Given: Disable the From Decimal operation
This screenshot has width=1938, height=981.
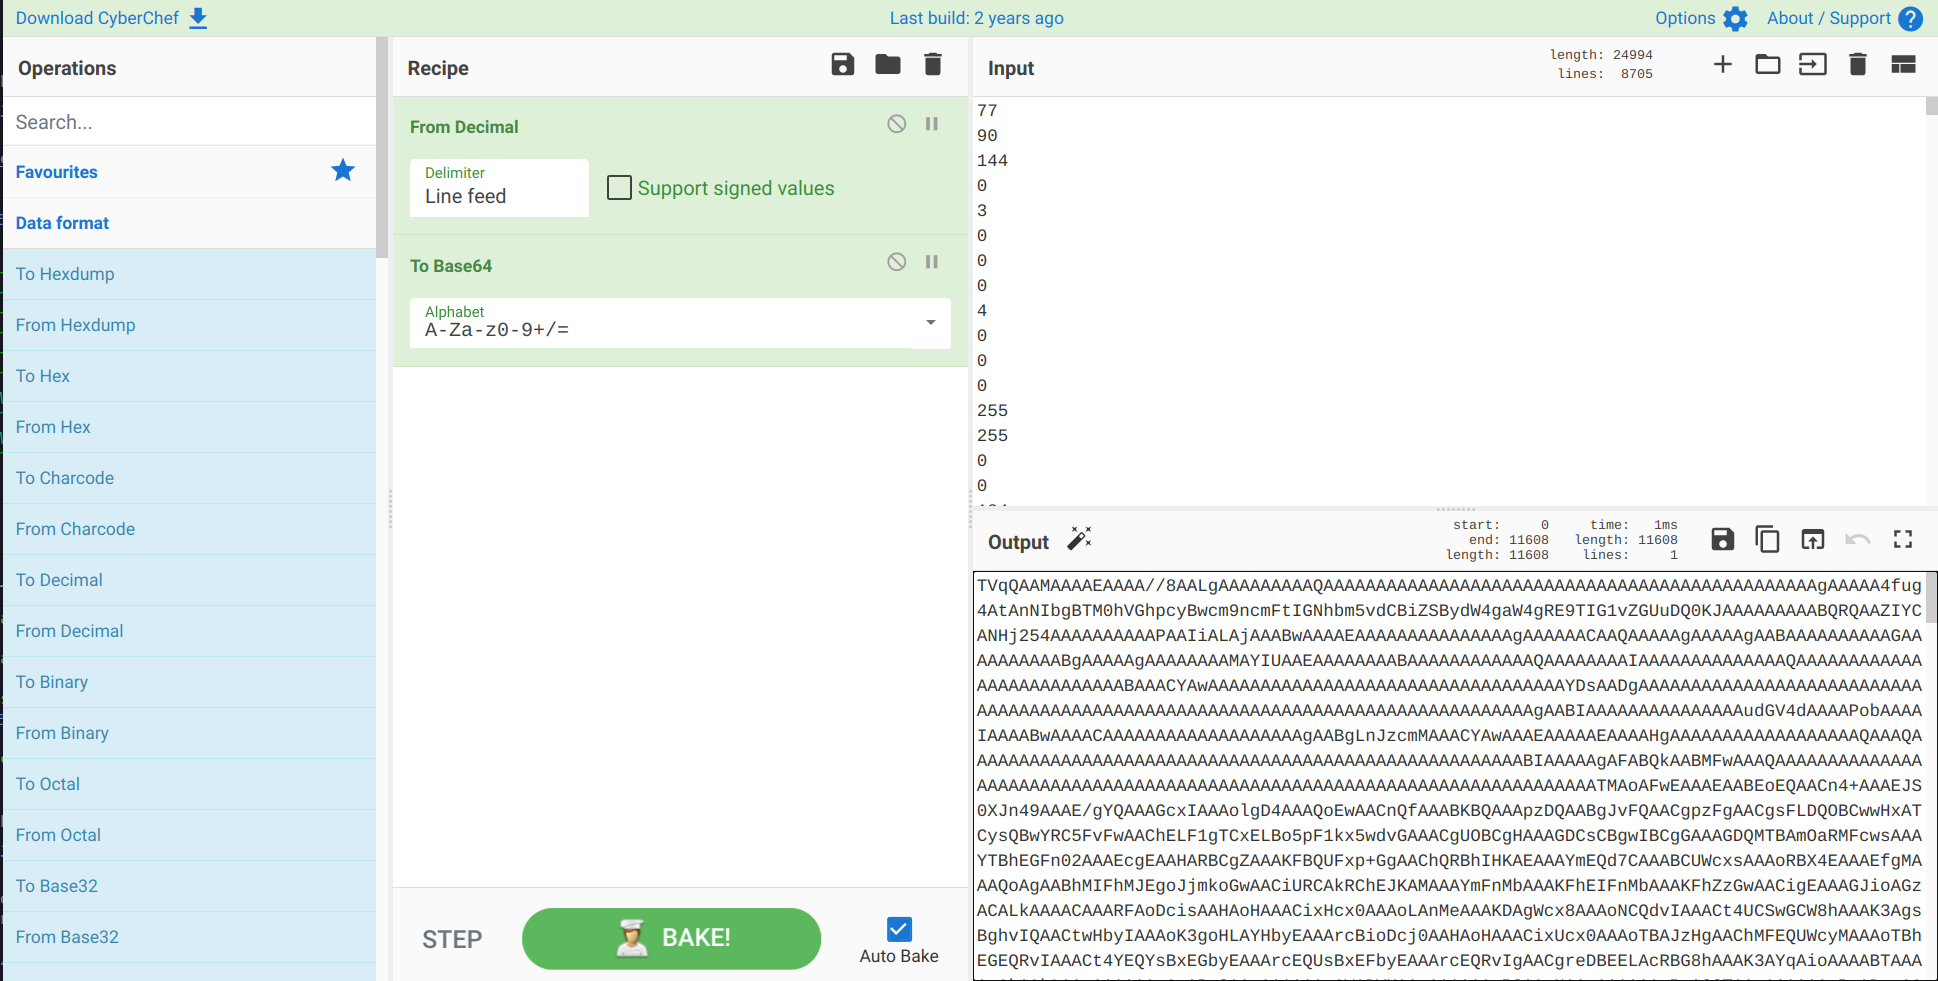Looking at the screenshot, I should 897,124.
